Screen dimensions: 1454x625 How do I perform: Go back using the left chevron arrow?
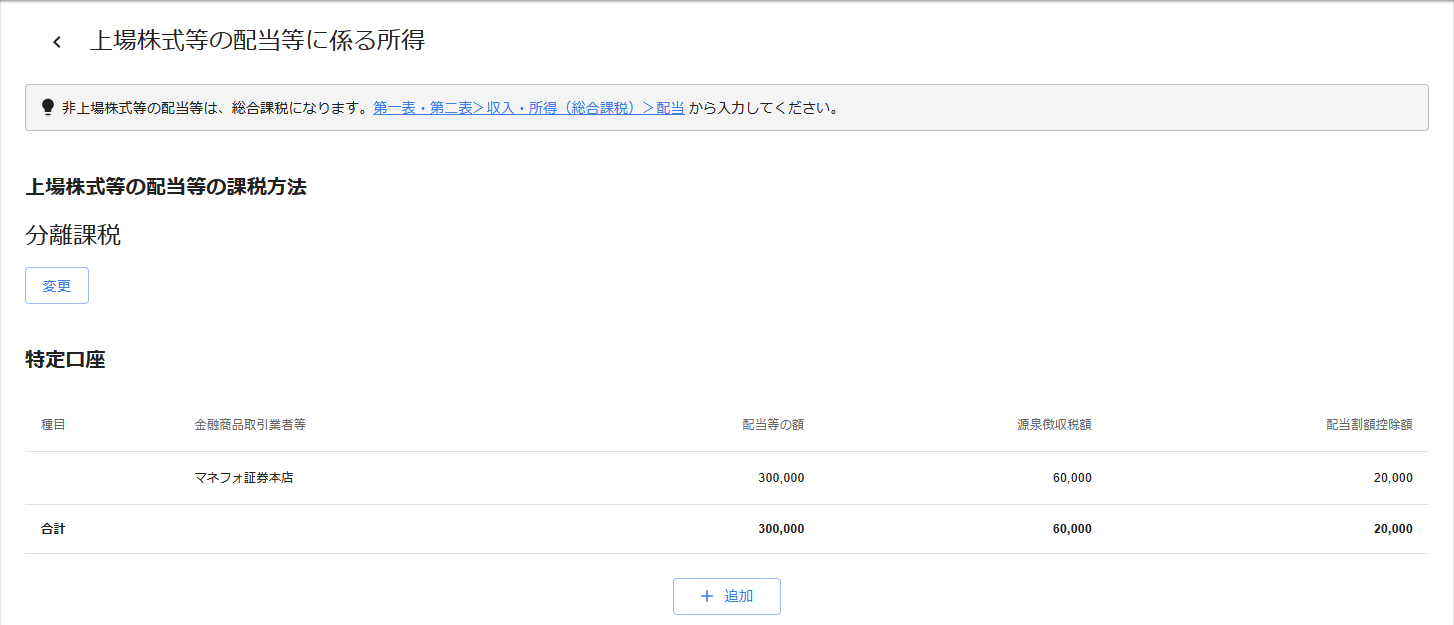[x=57, y=41]
